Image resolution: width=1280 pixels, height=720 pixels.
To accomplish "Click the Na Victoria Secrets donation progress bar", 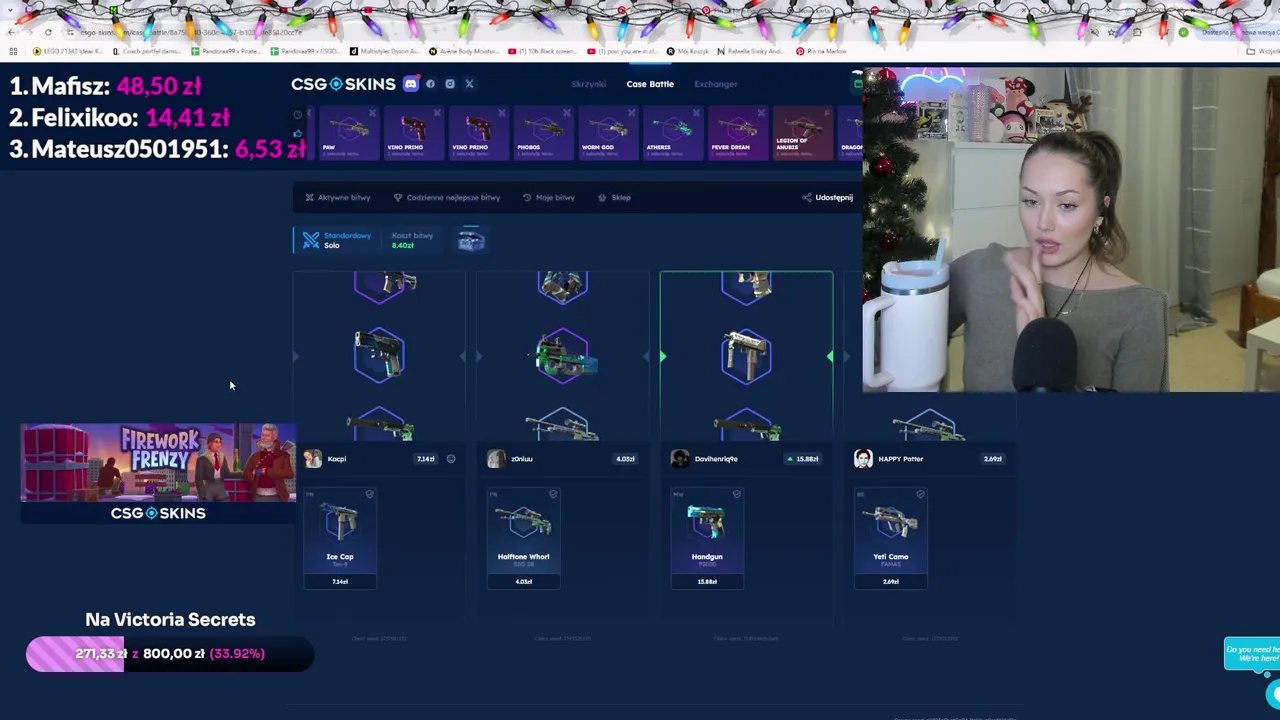I will pos(170,654).
